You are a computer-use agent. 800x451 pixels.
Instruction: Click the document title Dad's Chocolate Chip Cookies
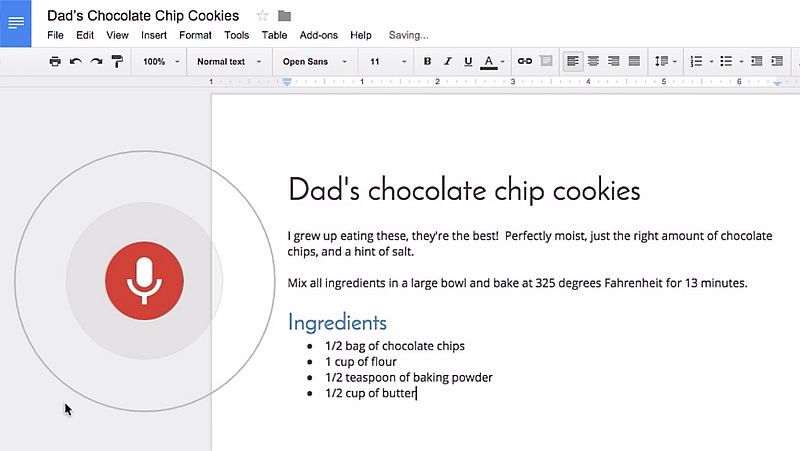pyautogui.click(x=143, y=16)
